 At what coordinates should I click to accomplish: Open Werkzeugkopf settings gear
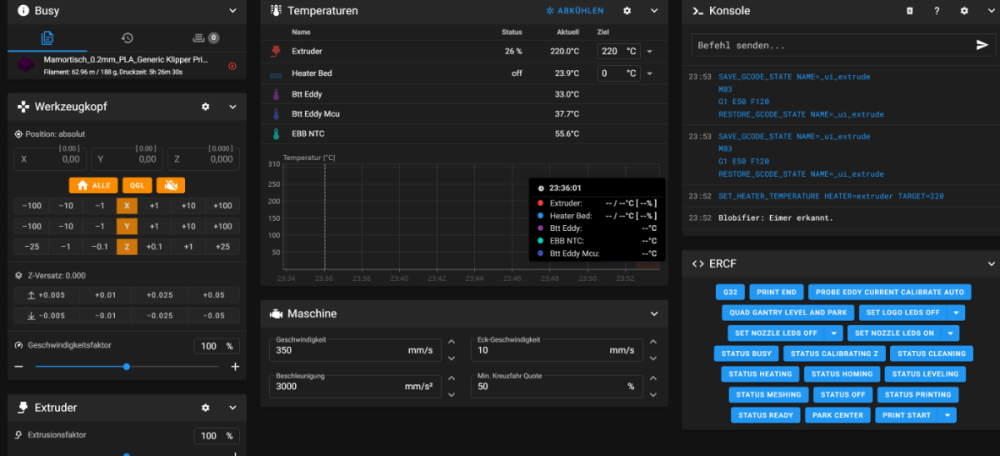coord(205,107)
